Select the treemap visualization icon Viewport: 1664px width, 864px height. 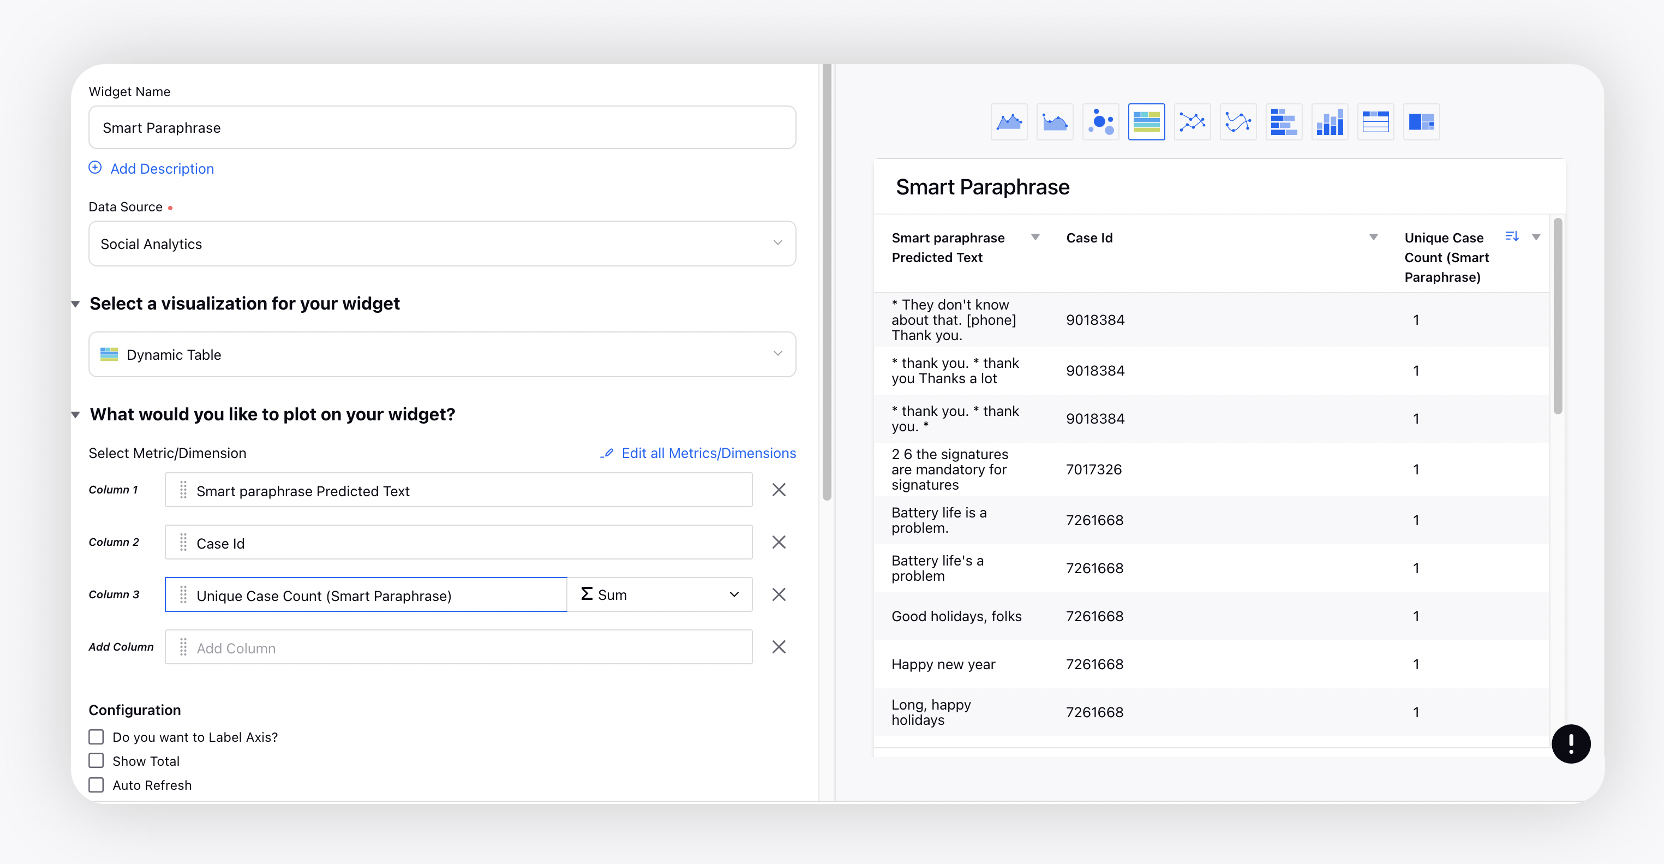1422,122
